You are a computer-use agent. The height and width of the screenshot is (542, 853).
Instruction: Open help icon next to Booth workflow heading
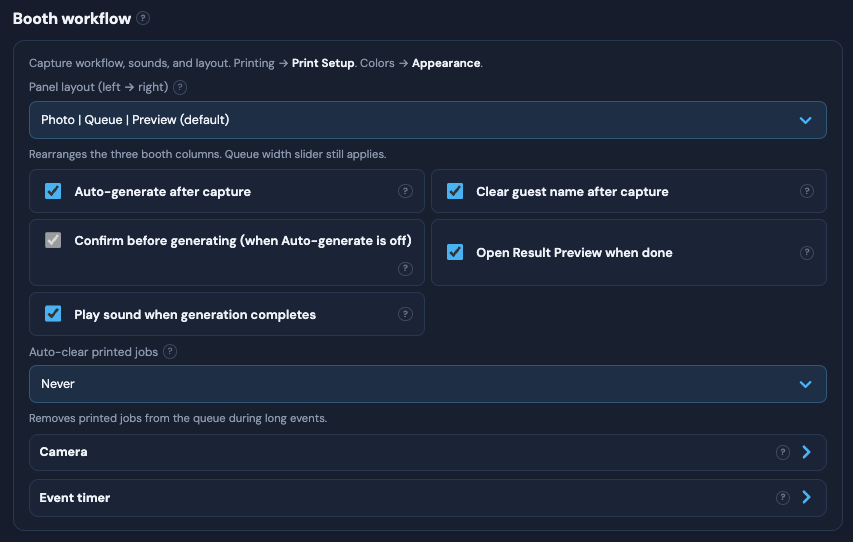[143, 18]
